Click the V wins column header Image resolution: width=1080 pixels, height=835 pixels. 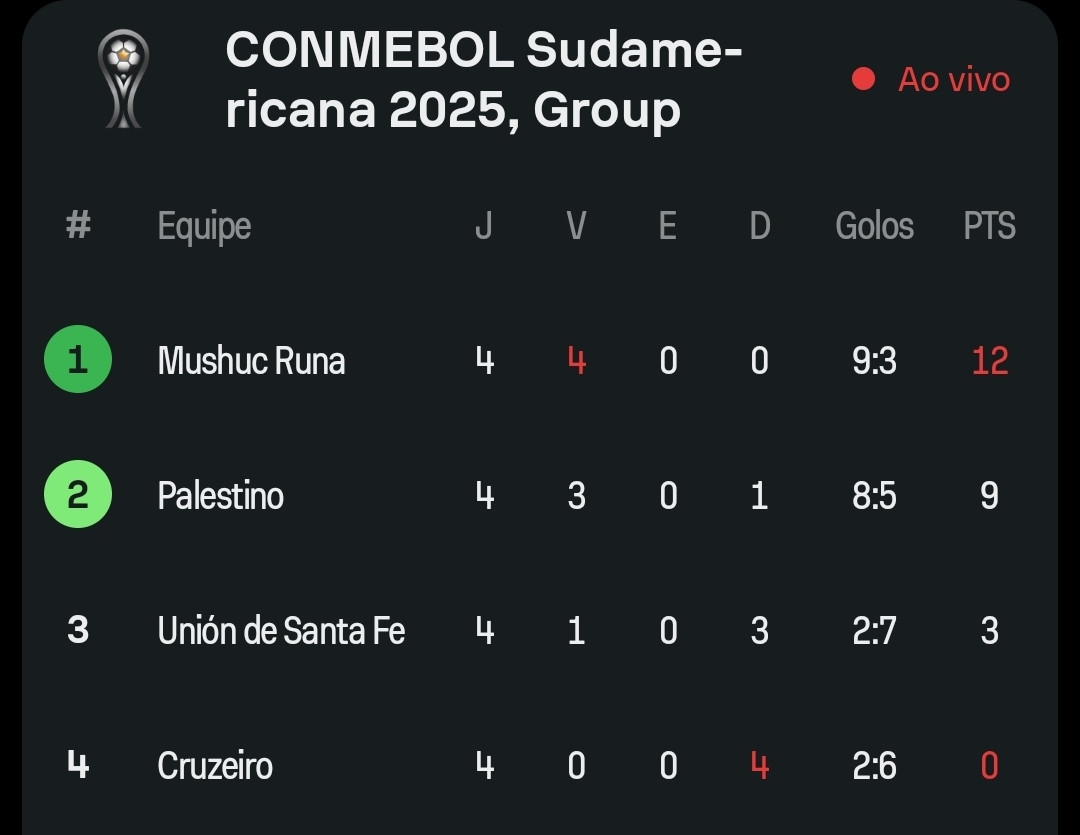(577, 225)
